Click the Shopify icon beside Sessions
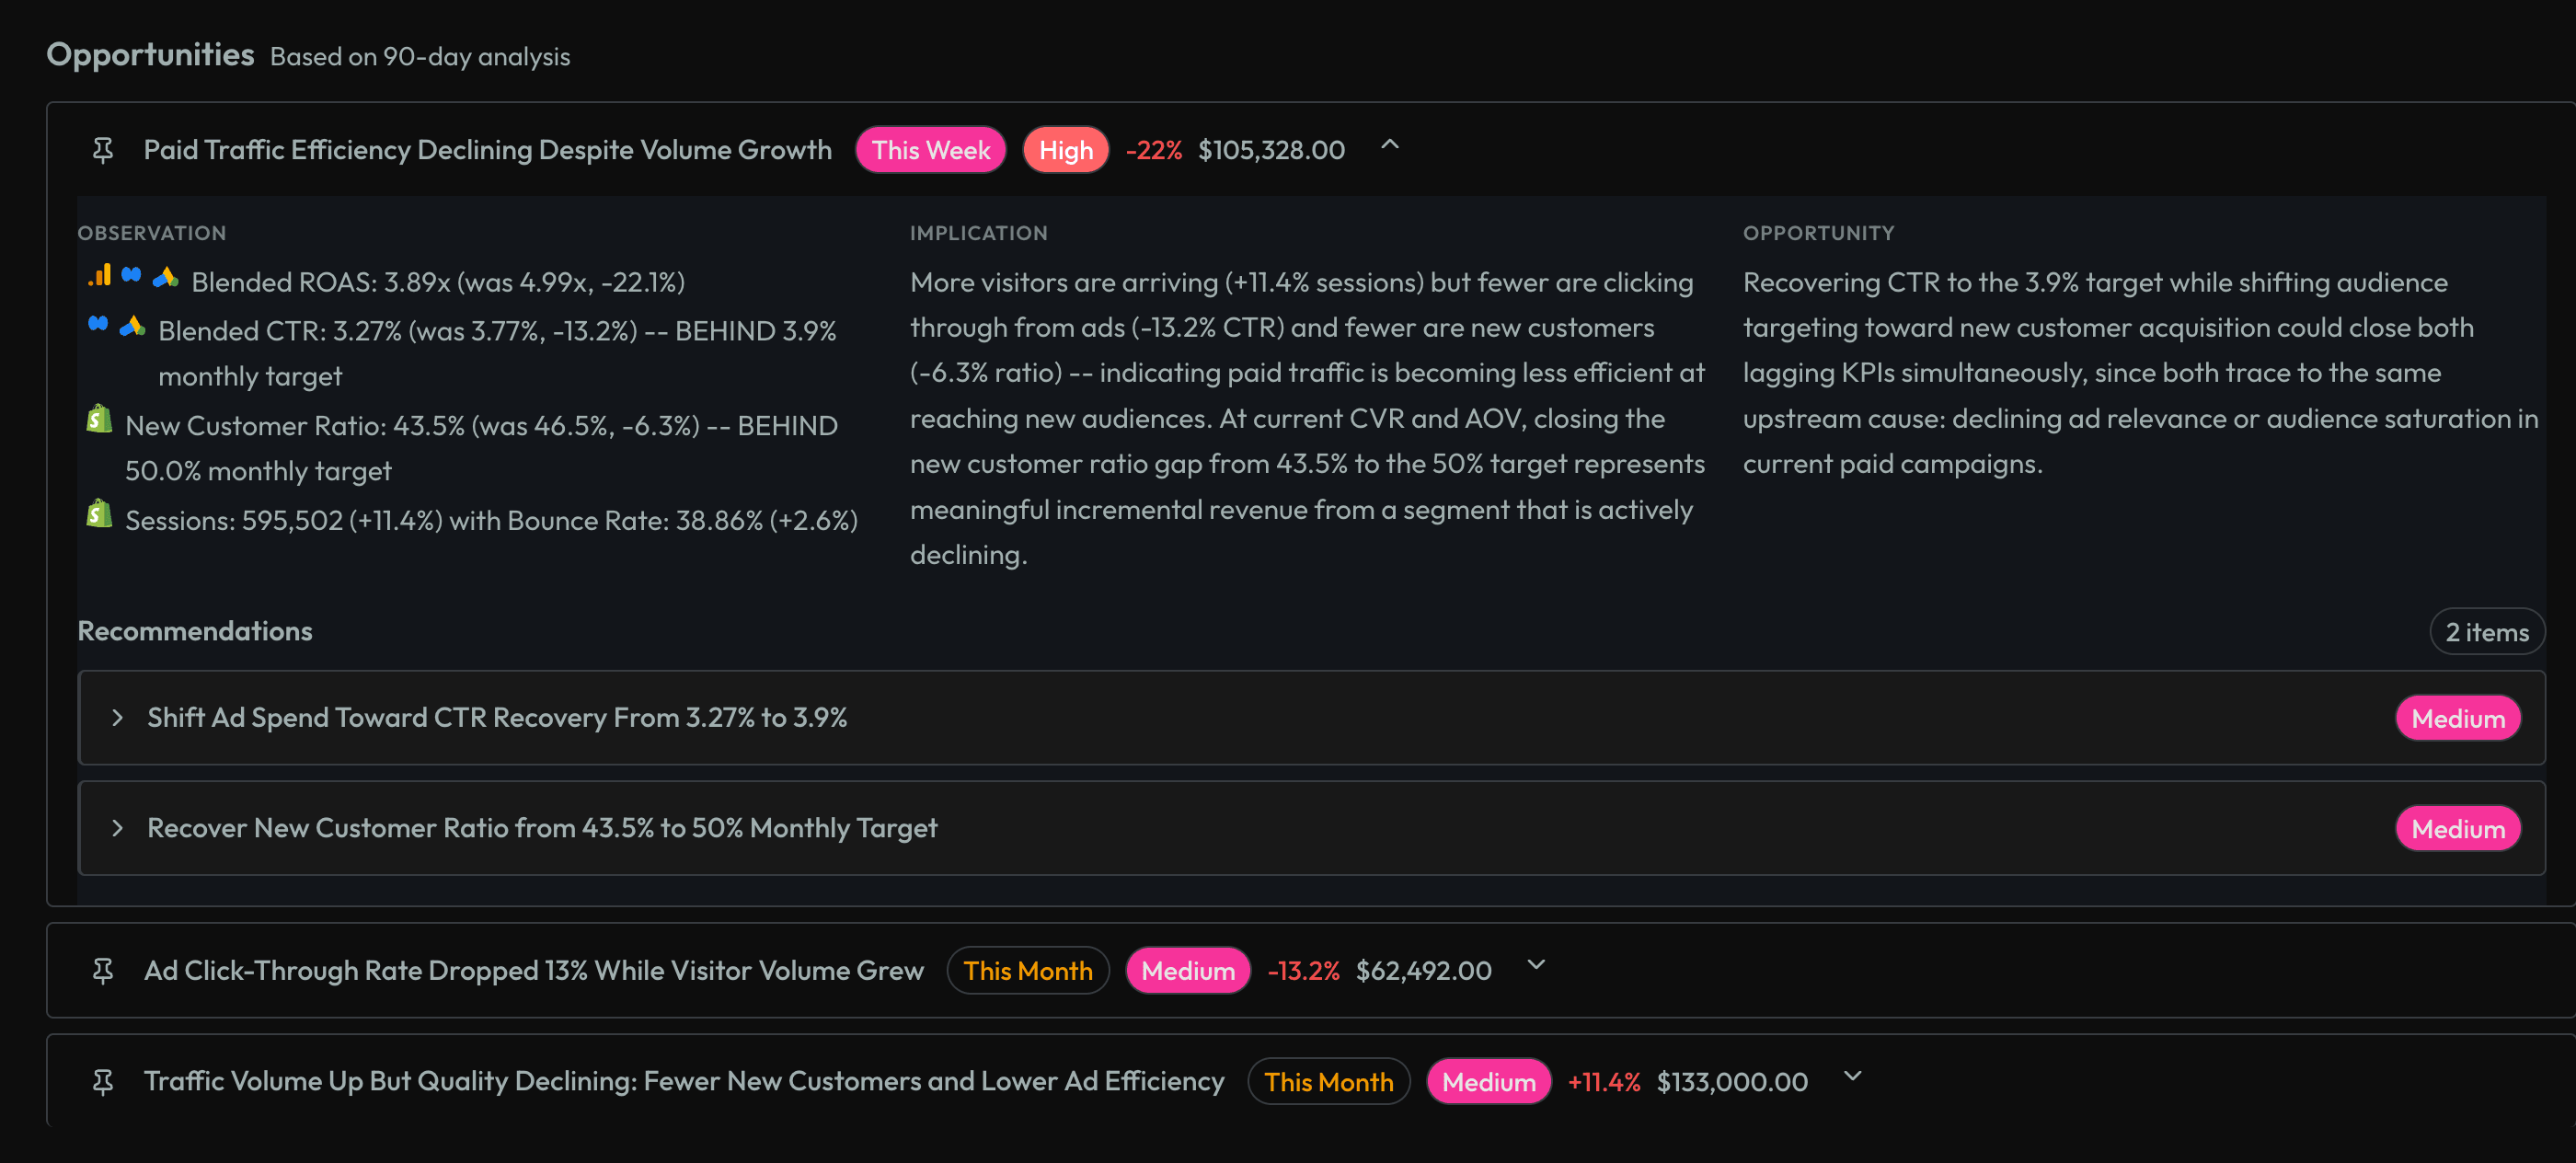This screenshot has height=1163, width=2576. pyautogui.click(x=99, y=514)
